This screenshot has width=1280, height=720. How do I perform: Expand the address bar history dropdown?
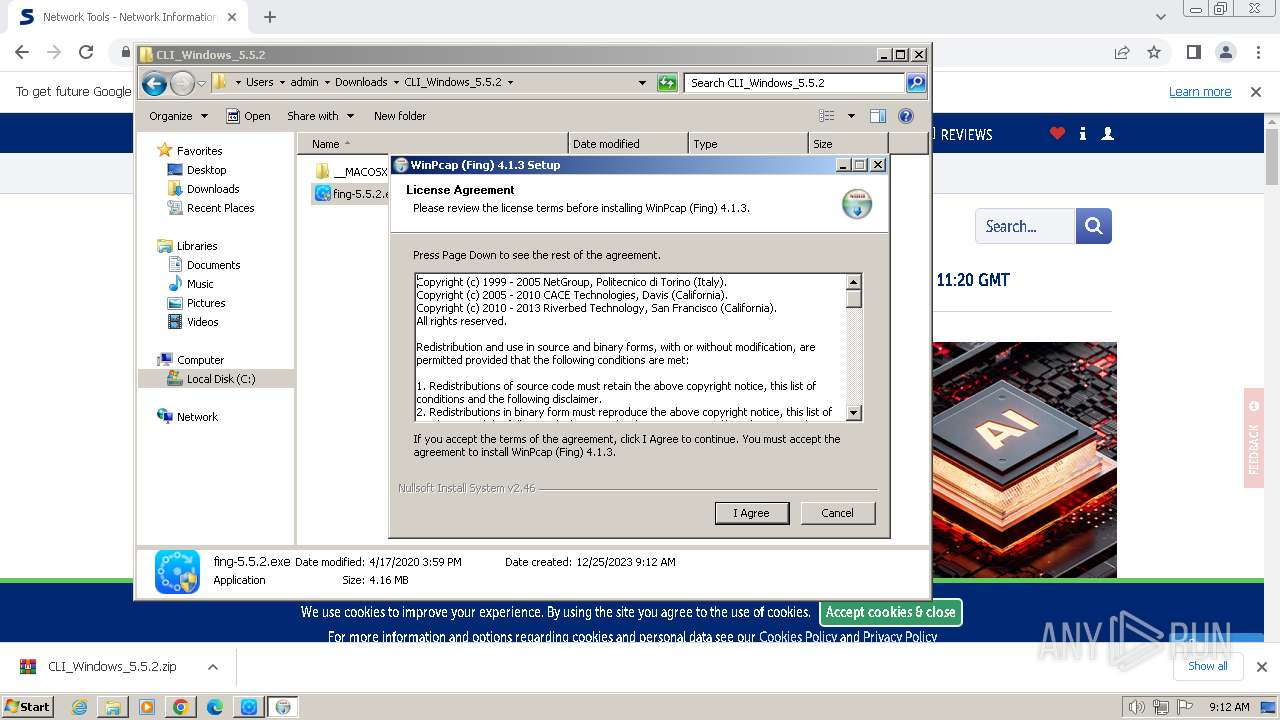(x=642, y=83)
